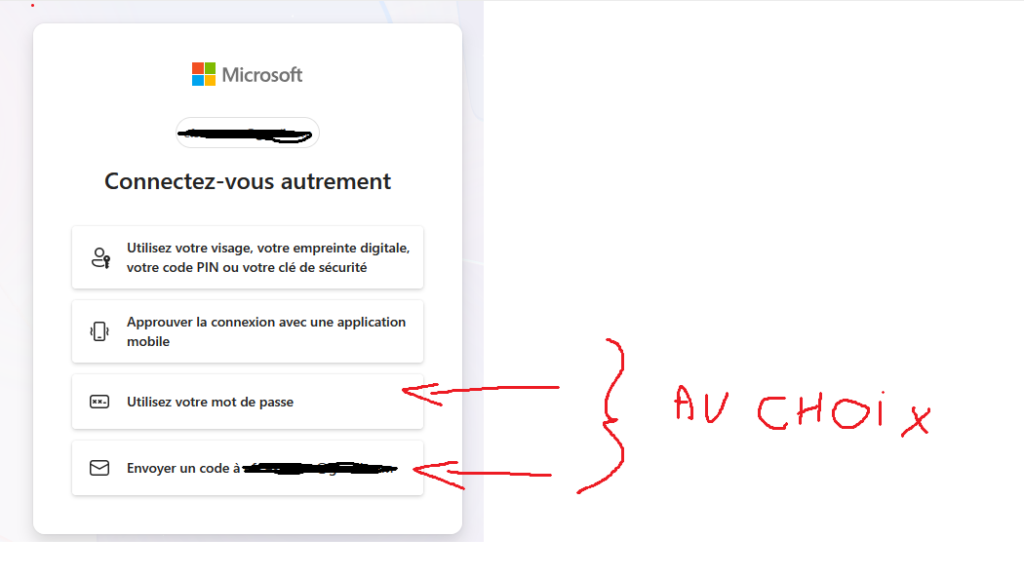This screenshot has height=578, width=1024.
Task: Click the red arrow pointing at send code option
Action: pos(482,474)
